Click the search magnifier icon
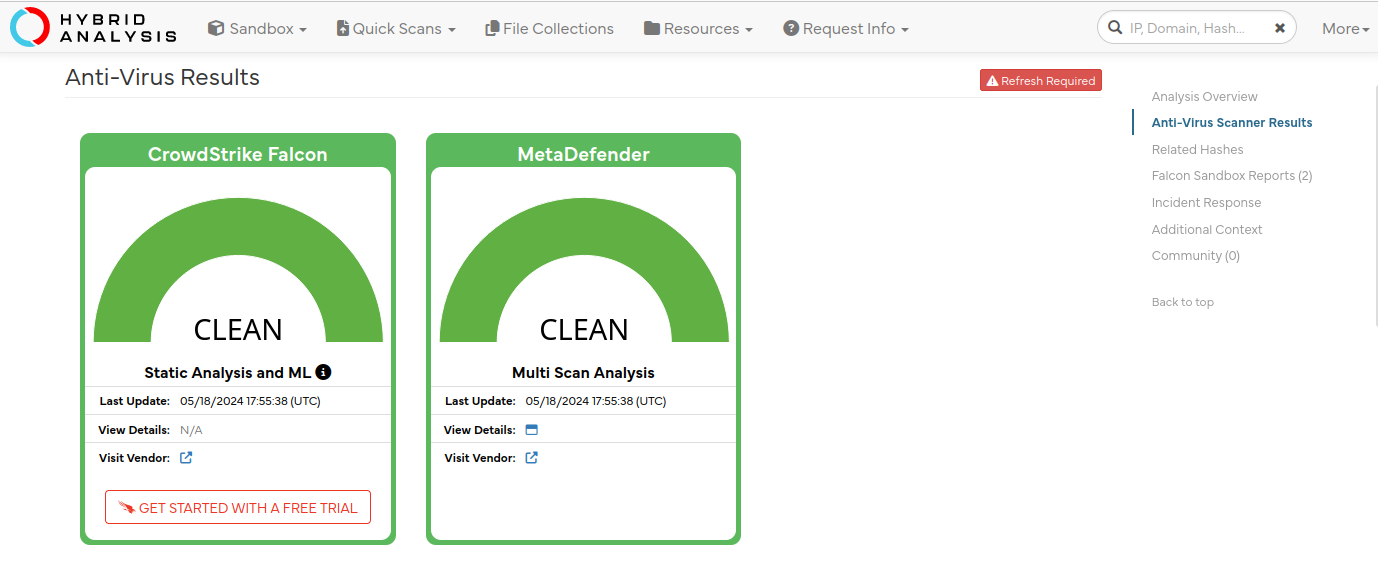This screenshot has width=1378, height=569. (x=1115, y=28)
